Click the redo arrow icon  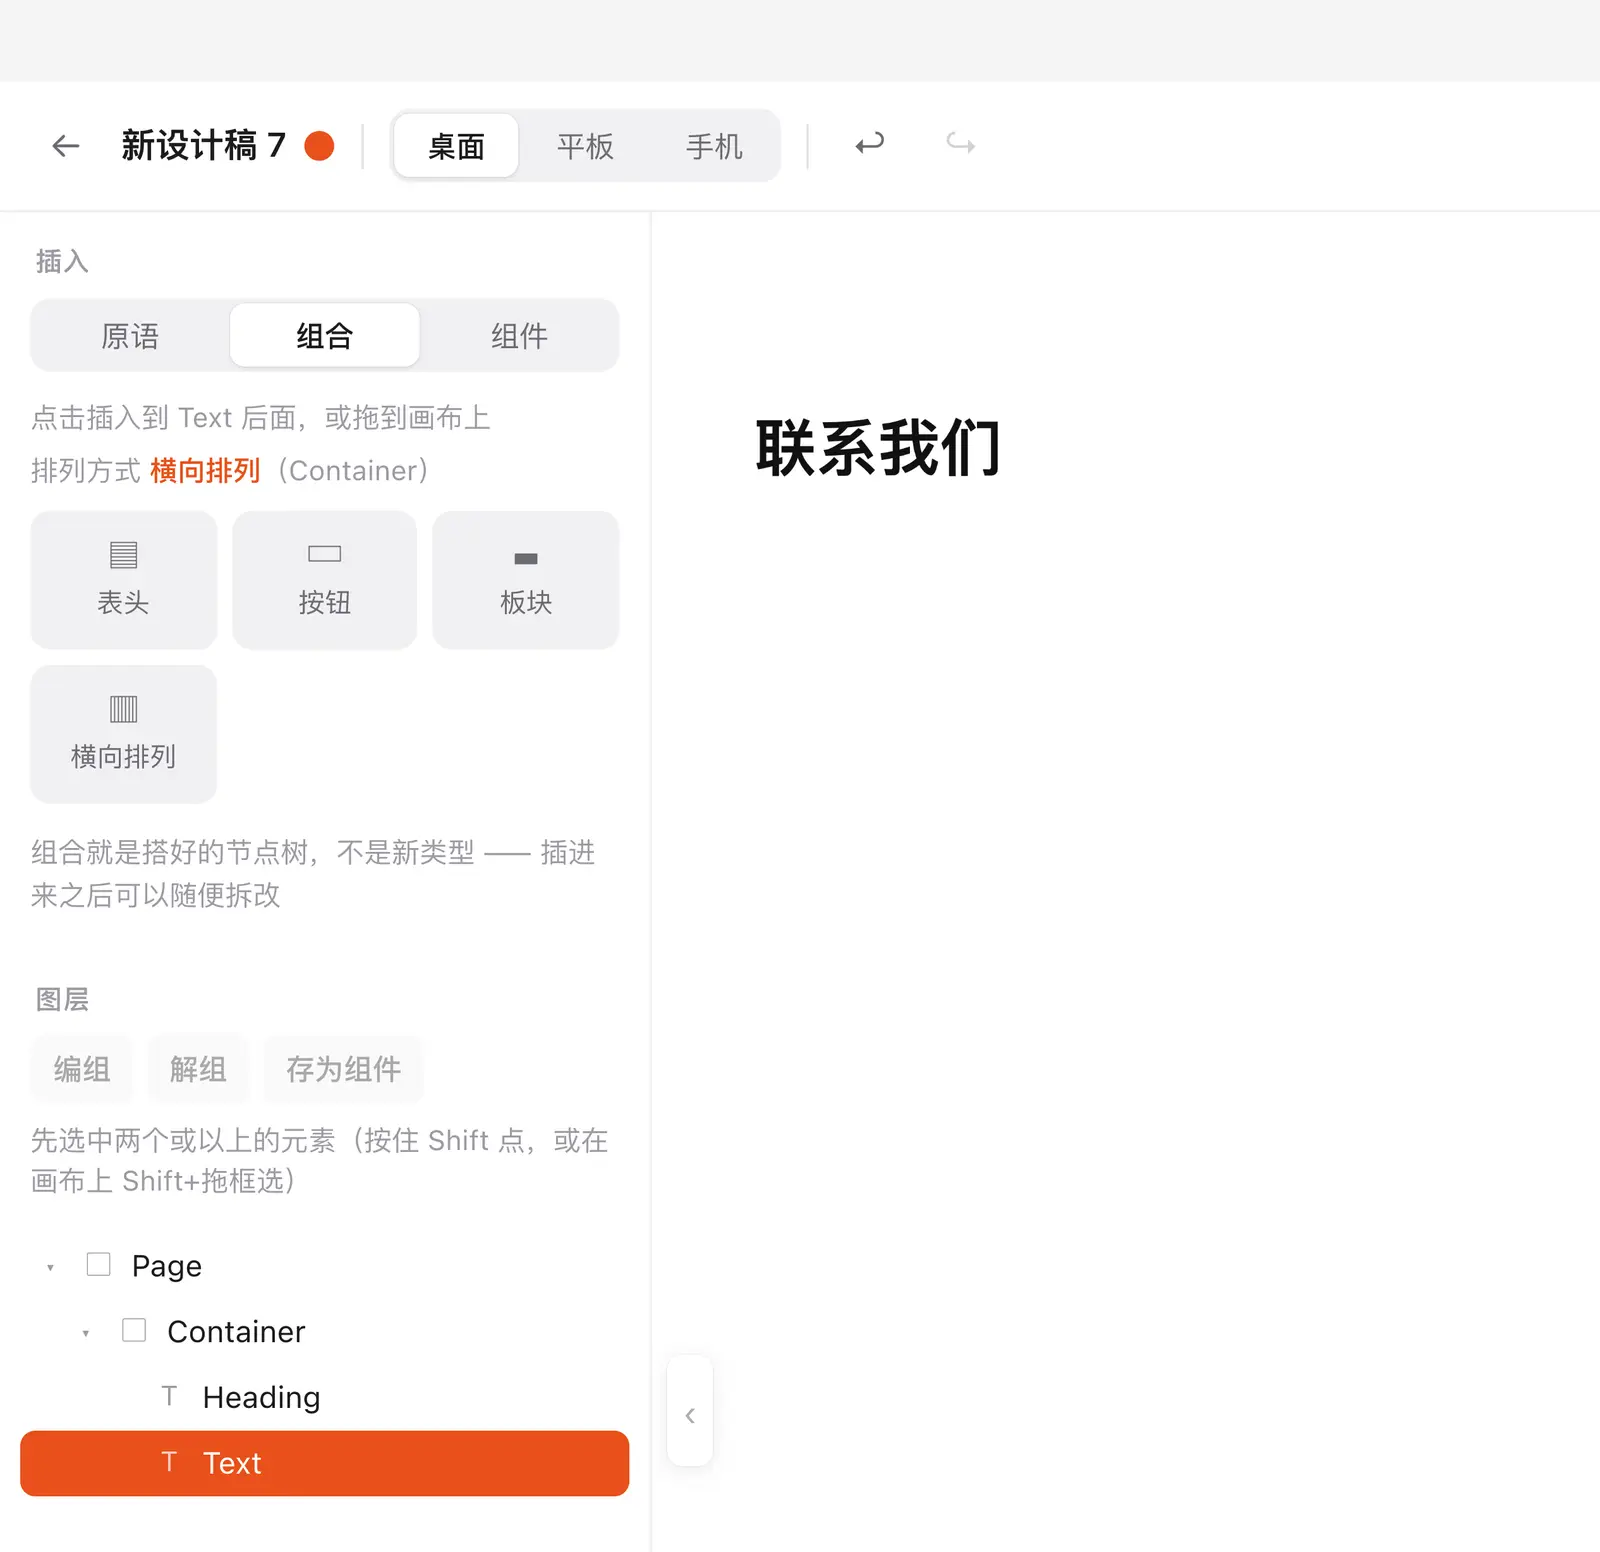coord(961,144)
